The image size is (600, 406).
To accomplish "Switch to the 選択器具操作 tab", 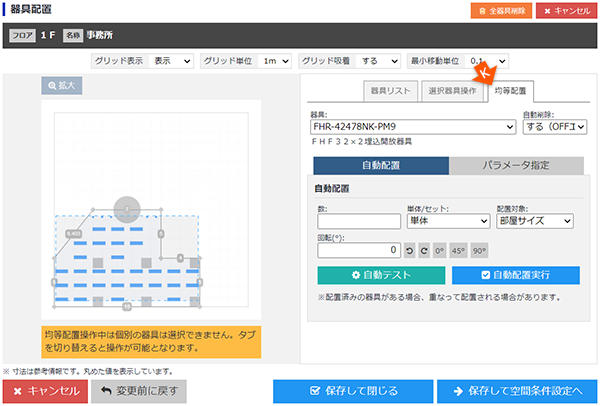I will click(451, 91).
